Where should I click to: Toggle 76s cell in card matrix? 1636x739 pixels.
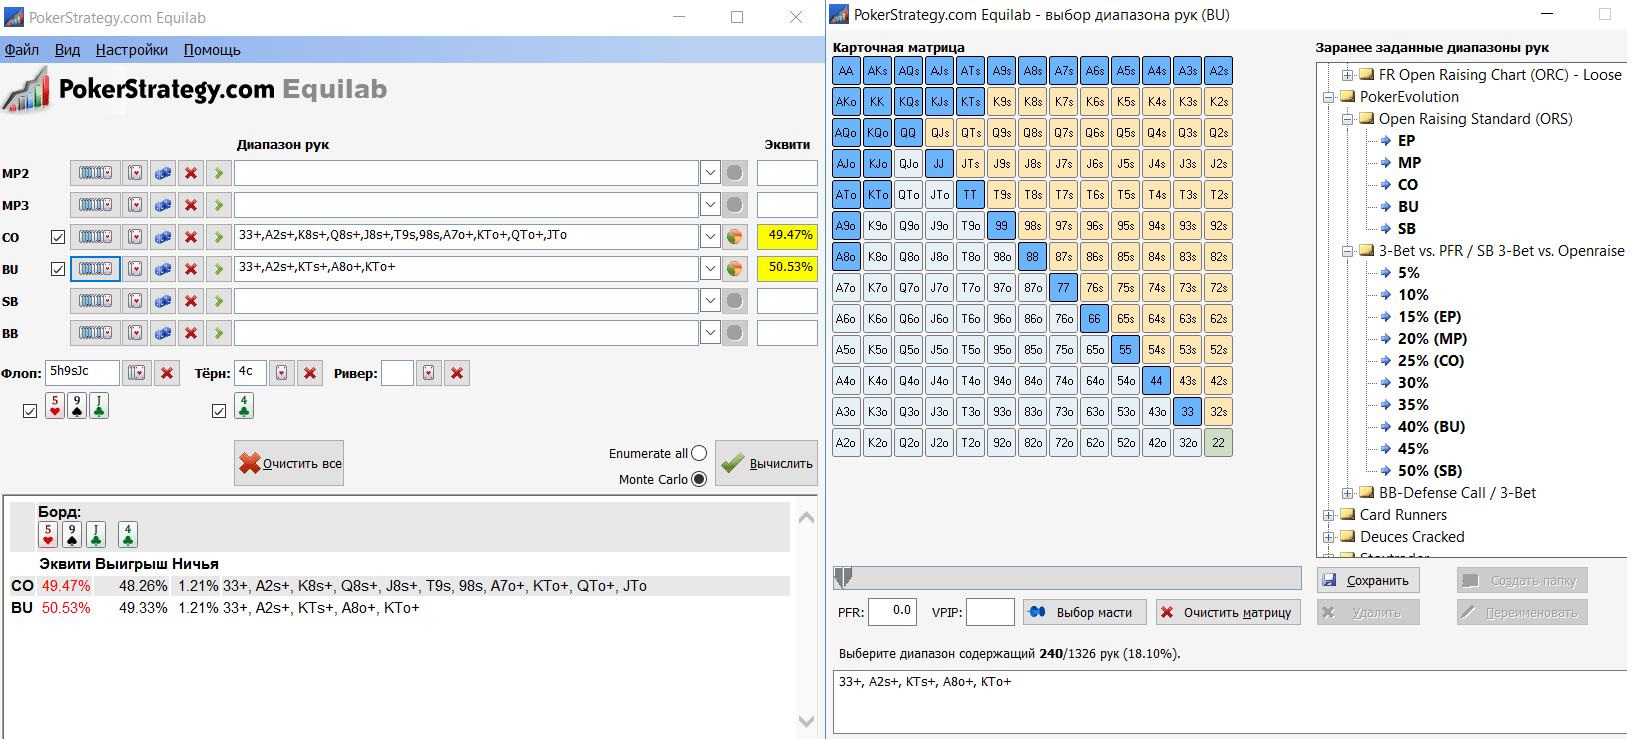coord(1094,288)
